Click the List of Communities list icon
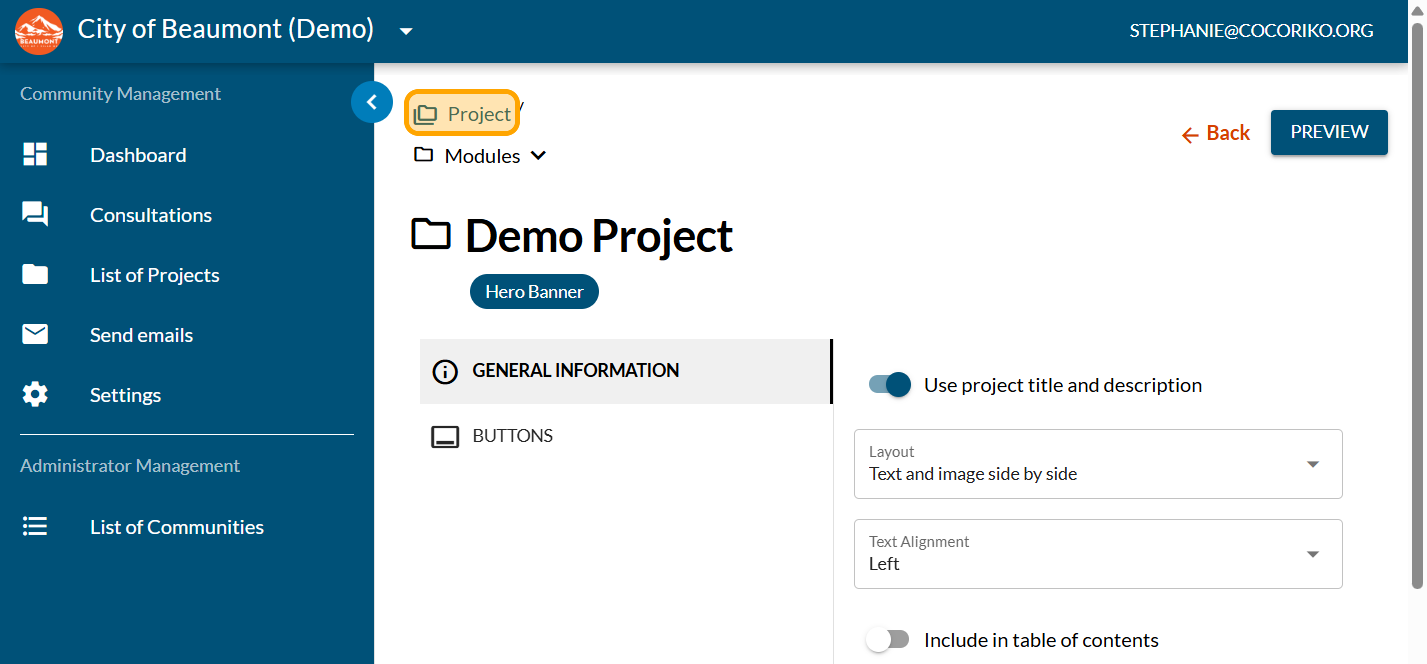Image resolution: width=1427 pixels, height=664 pixels. (x=35, y=527)
